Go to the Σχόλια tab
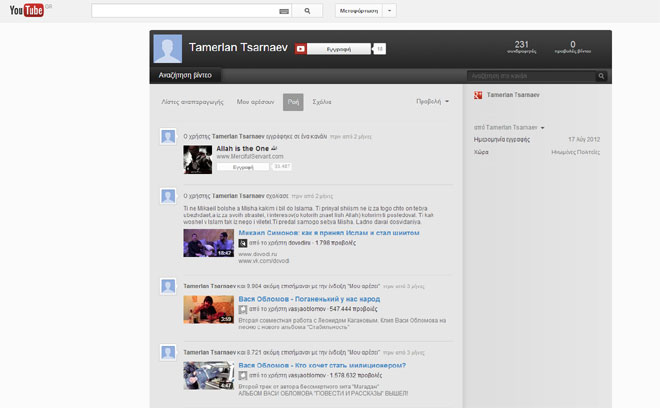This screenshot has height=408, width=660. [322, 102]
